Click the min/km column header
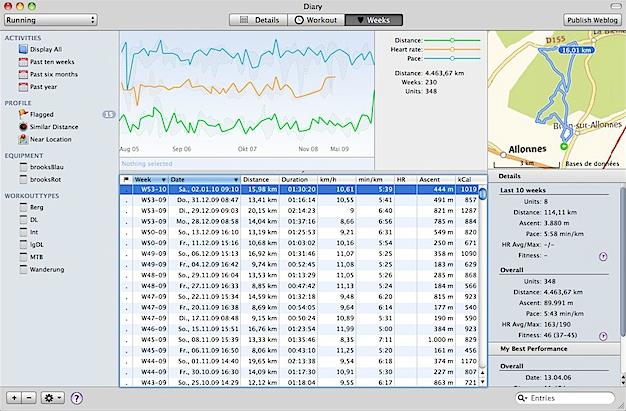 (375, 179)
